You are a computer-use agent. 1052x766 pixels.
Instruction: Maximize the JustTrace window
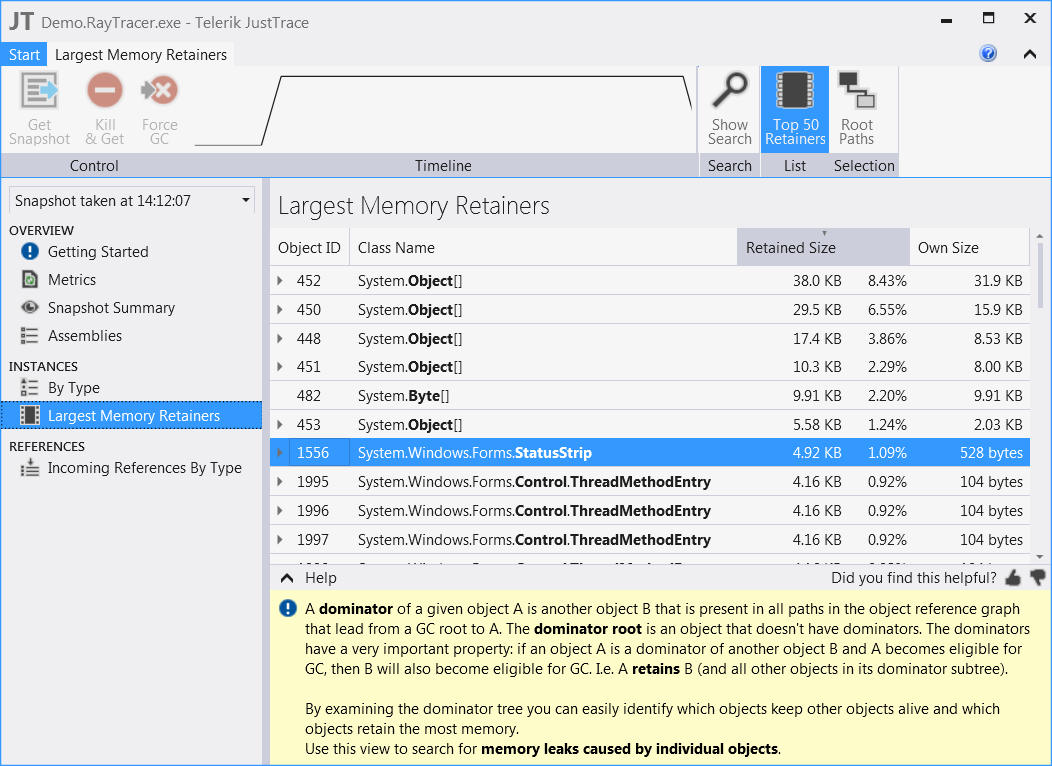pos(988,18)
